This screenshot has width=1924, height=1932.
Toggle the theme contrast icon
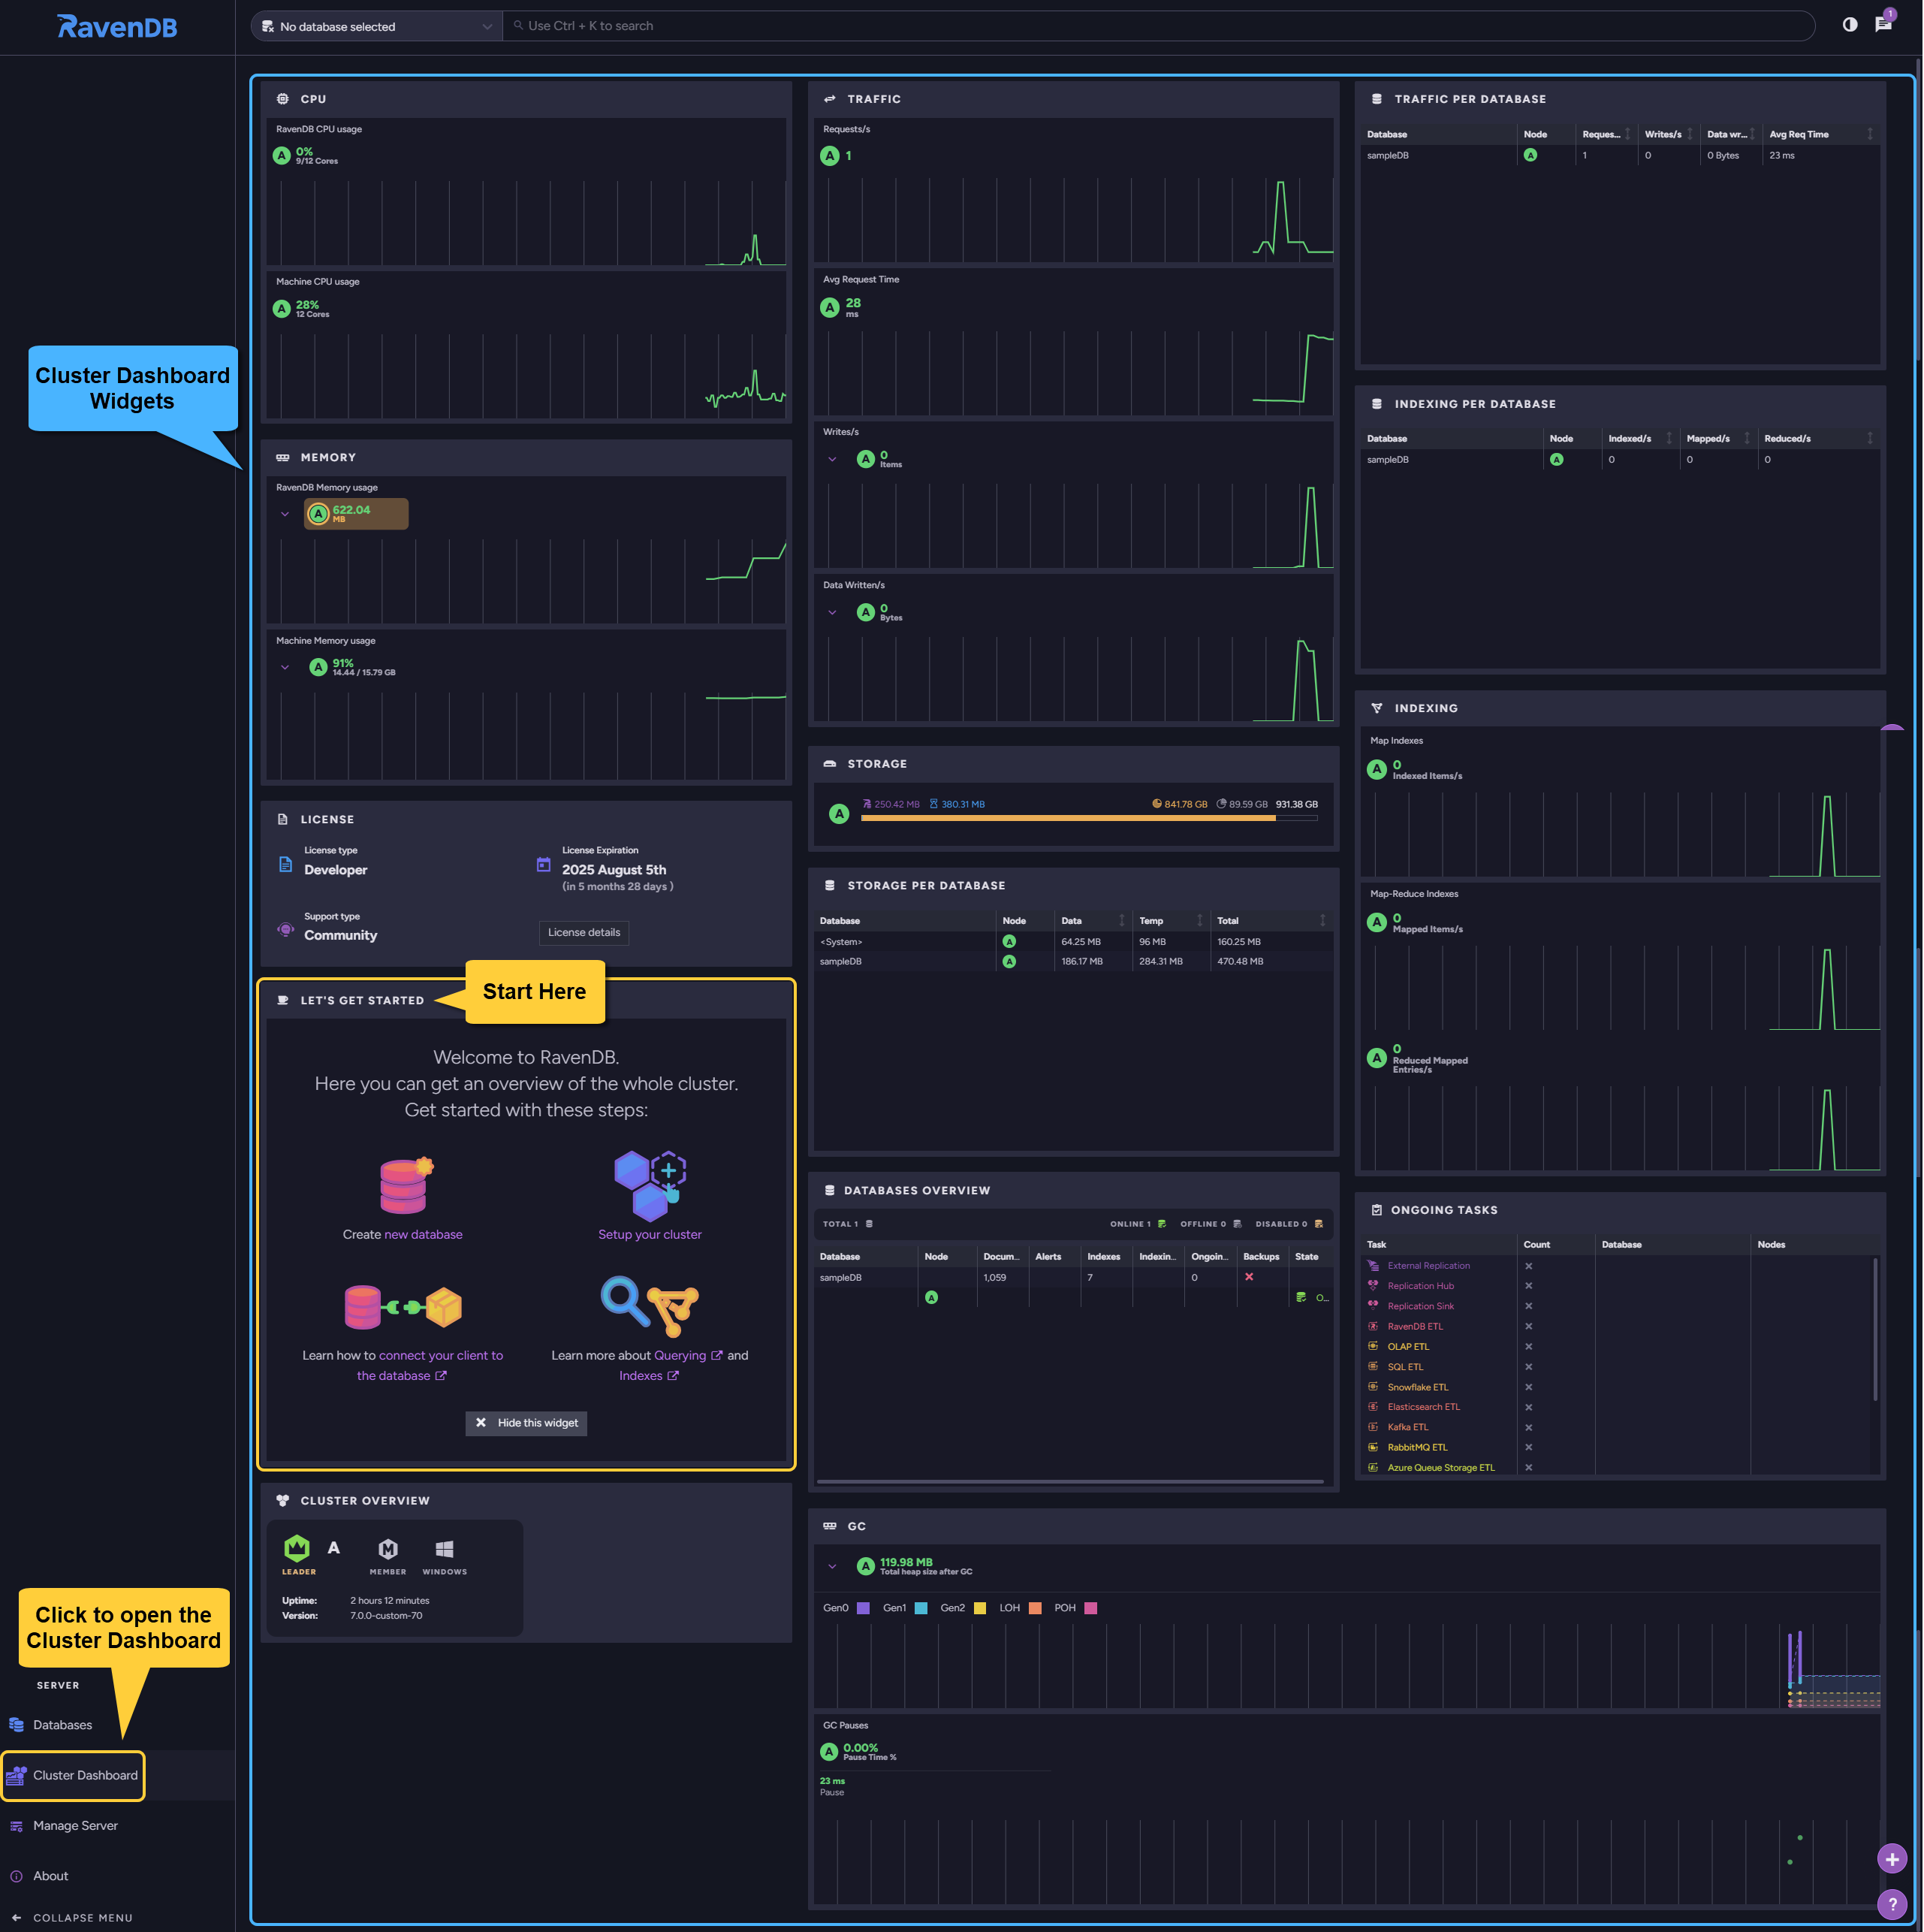click(x=1849, y=25)
